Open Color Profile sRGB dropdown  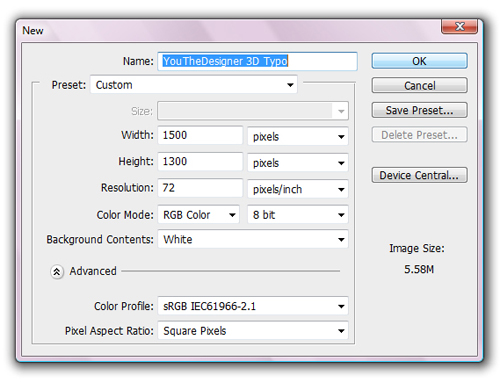253,306
